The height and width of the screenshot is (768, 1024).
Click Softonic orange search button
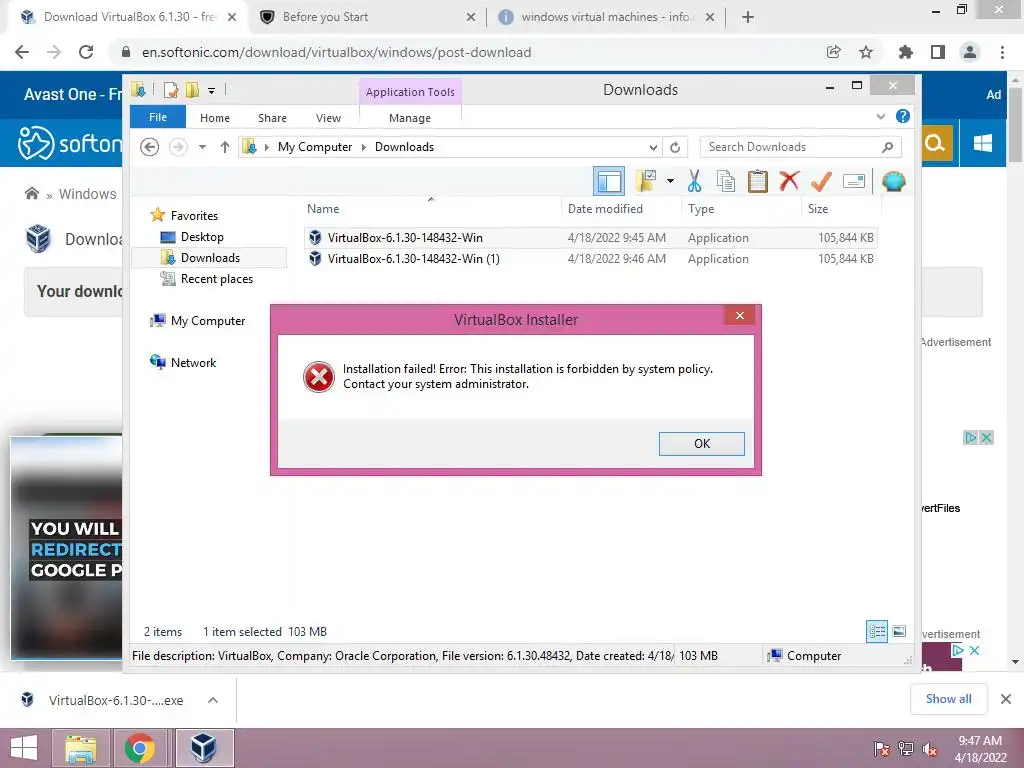pos(935,143)
